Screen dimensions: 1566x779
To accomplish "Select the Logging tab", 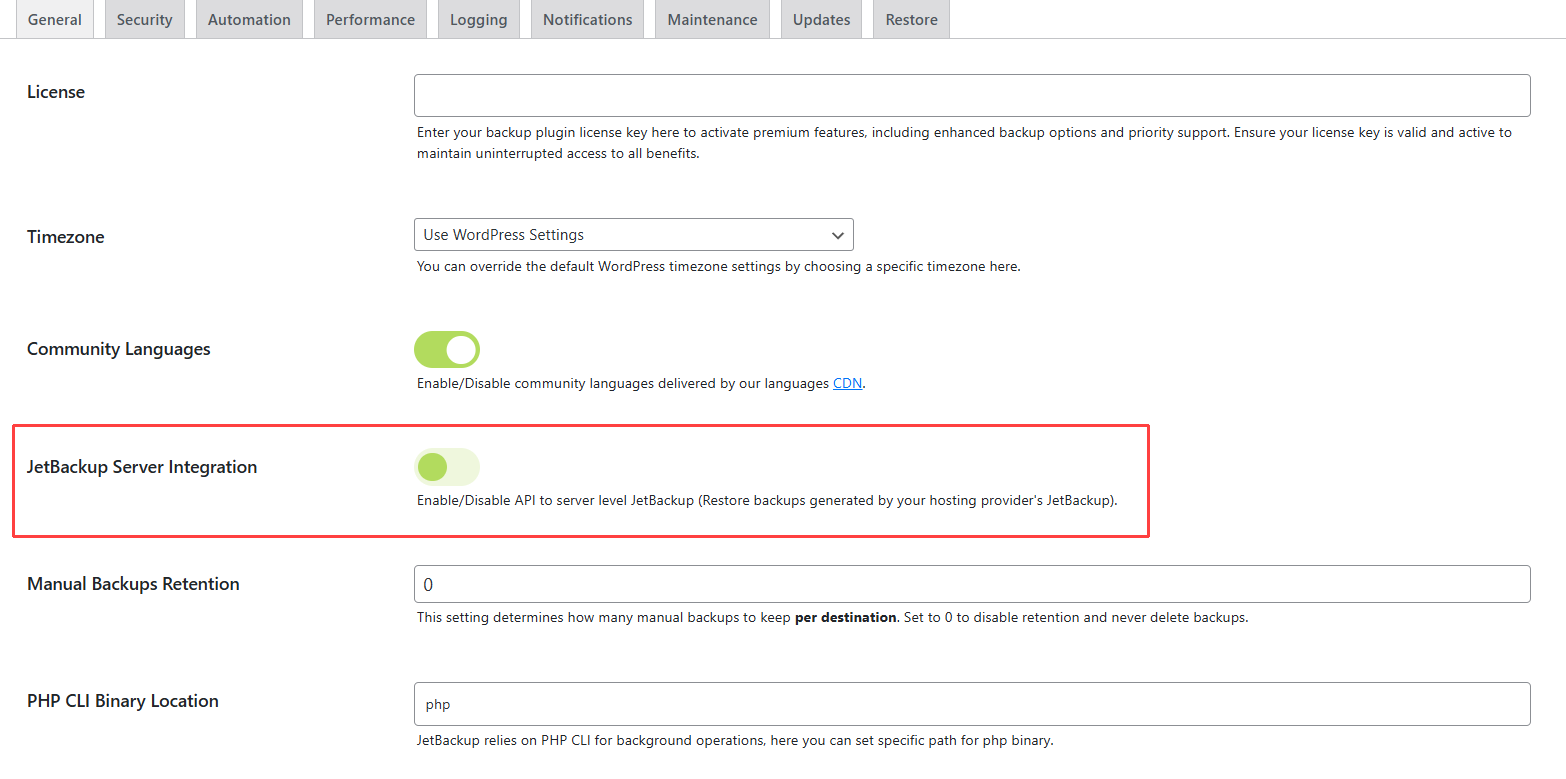I will click(478, 20).
